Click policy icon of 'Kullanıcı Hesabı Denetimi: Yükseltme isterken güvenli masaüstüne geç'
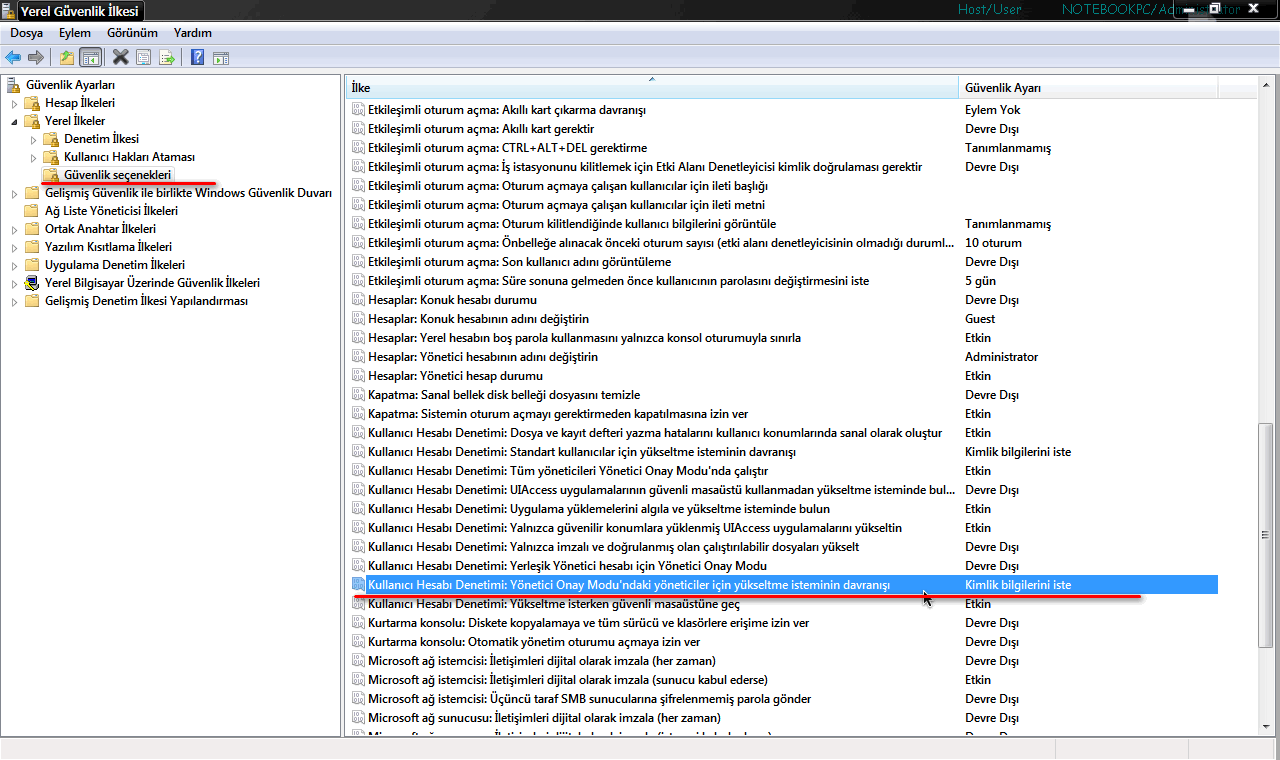 [x=358, y=604]
